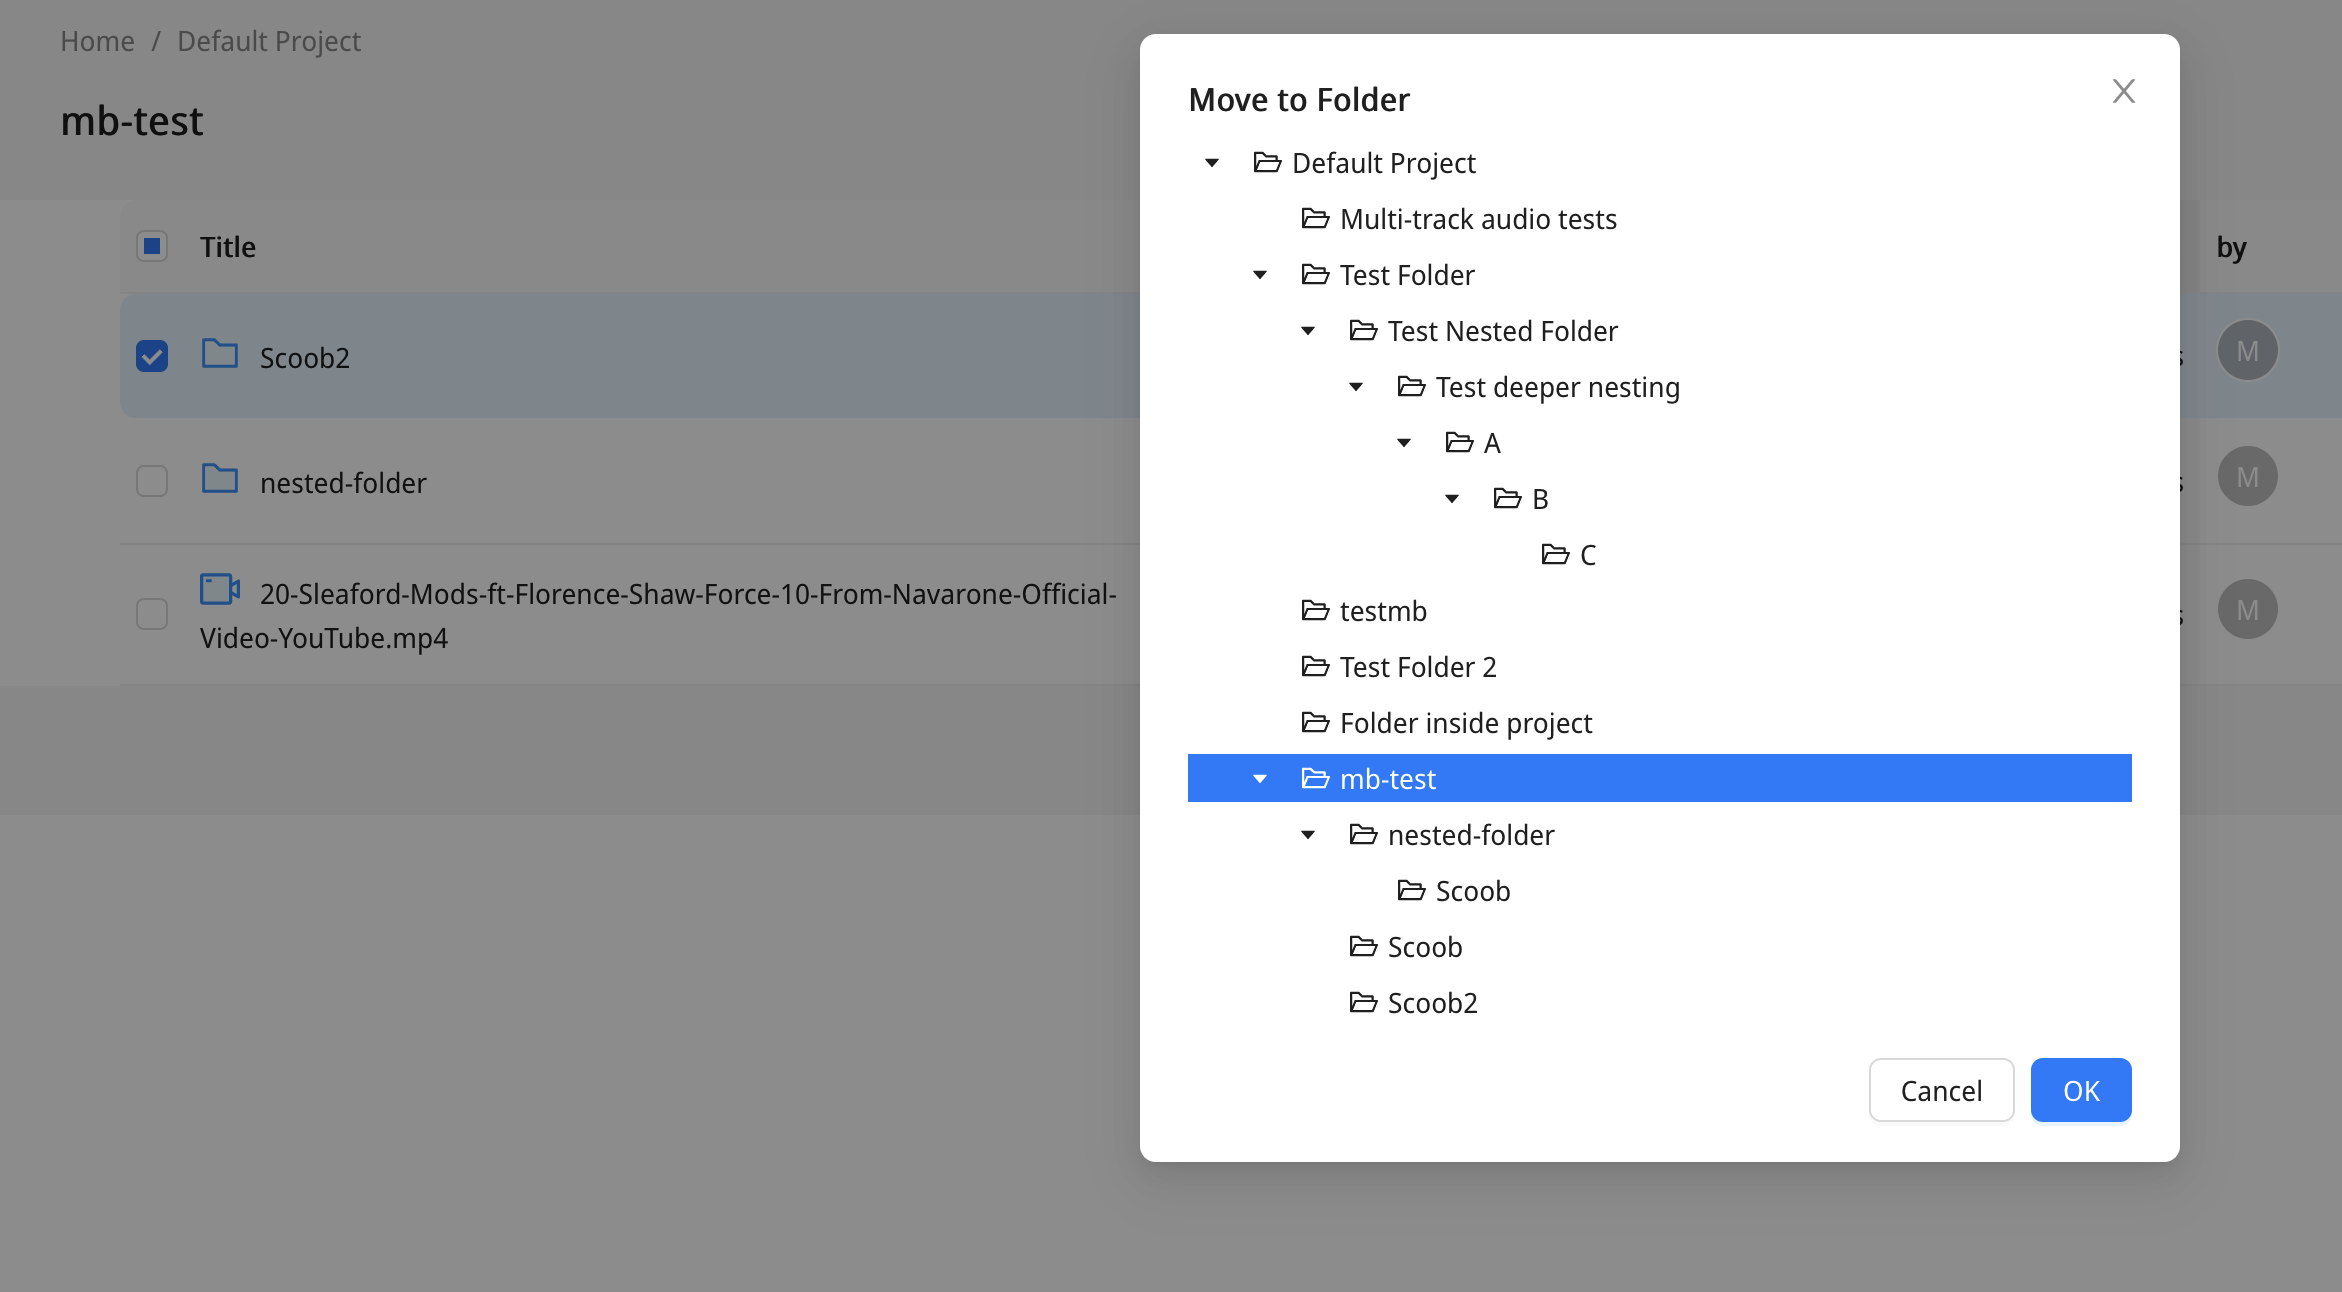Go to Home in breadcrumb
Screen dimensions: 2342x1292
[97, 41]
